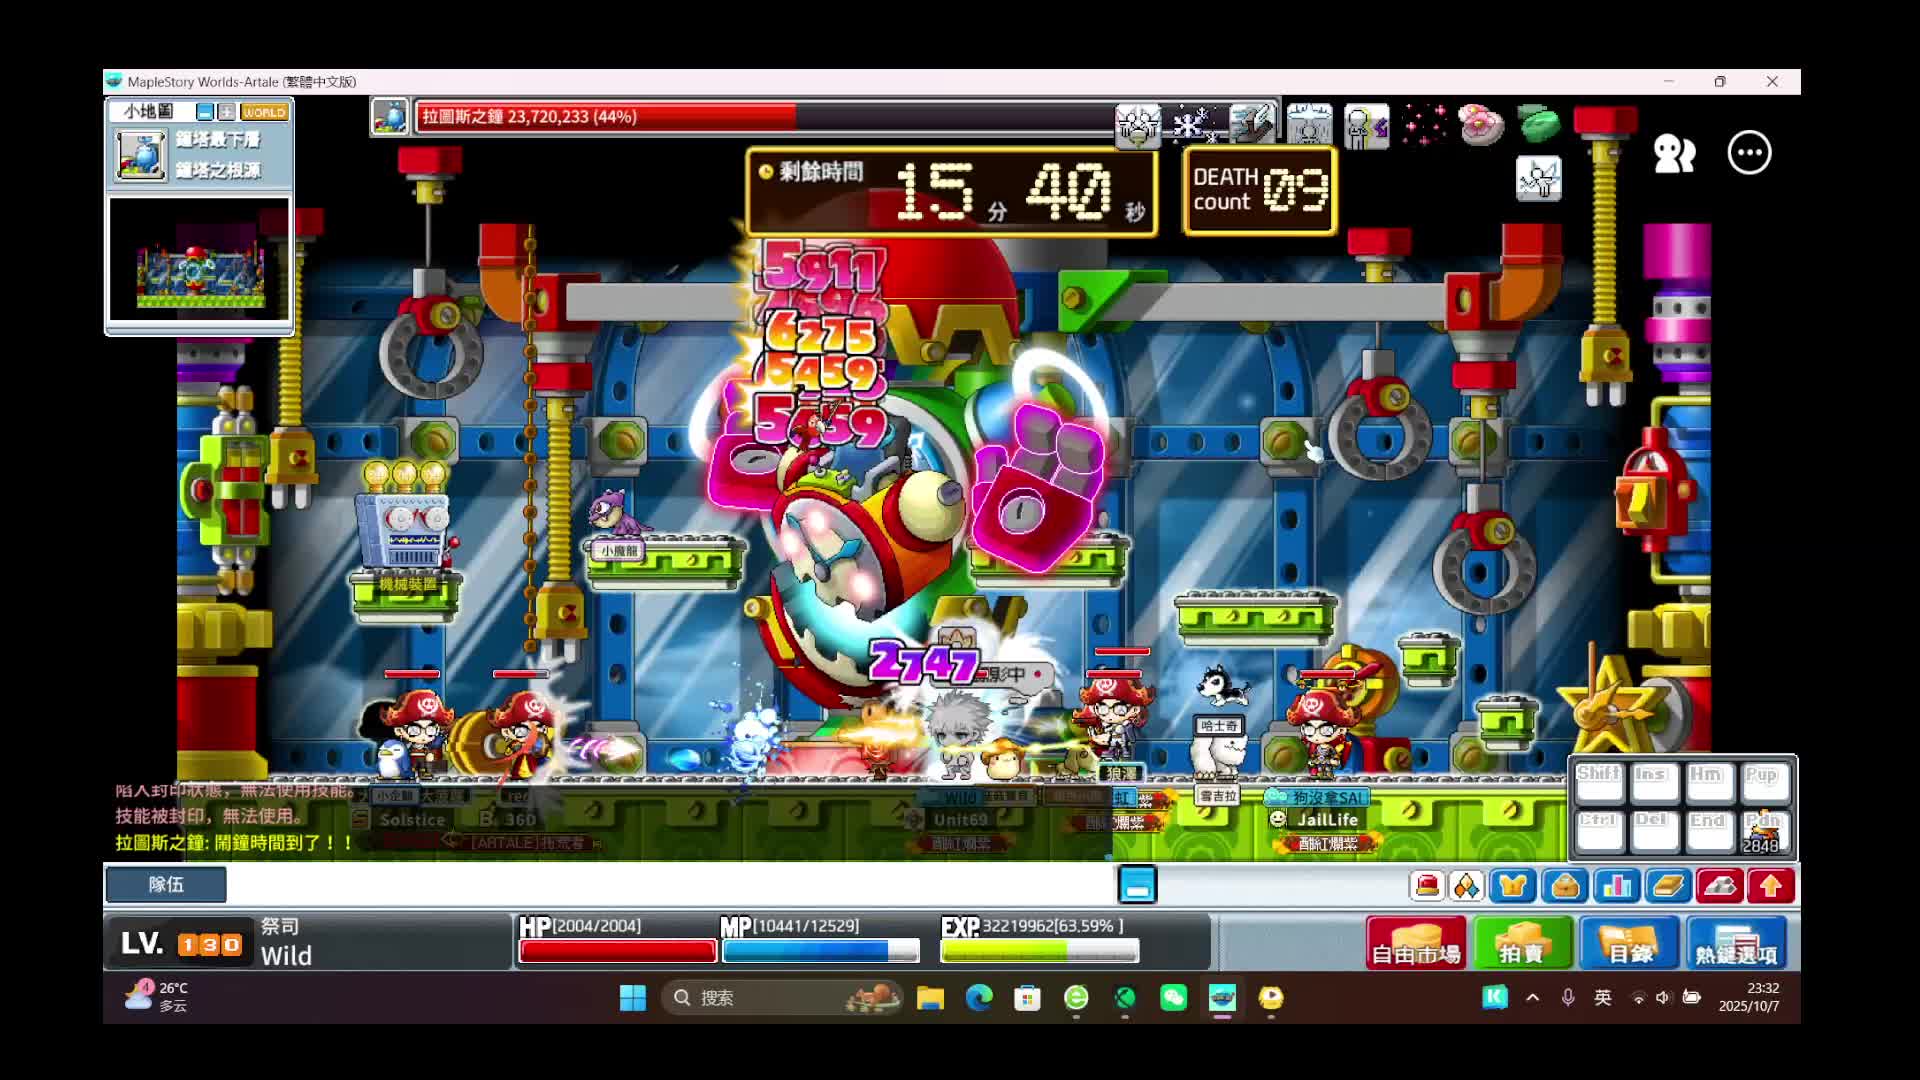Screen dimensions: 1920x1080
Task: Click the red up-arrow icon
Action: (1771, 886)
